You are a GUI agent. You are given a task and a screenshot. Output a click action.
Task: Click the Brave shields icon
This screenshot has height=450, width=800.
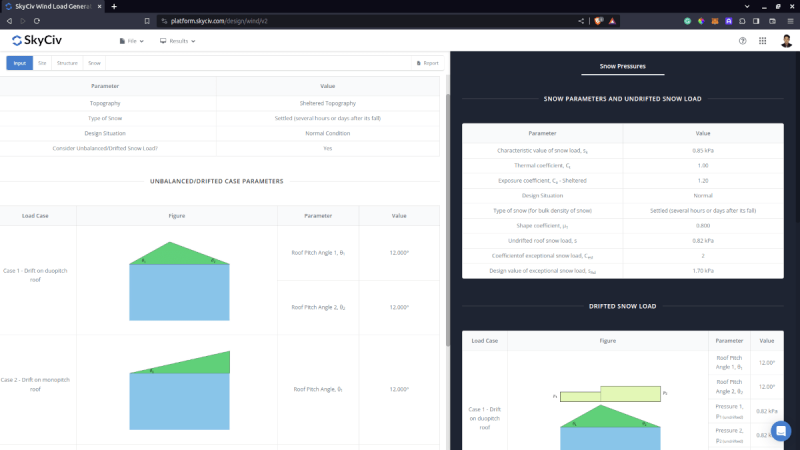598,20
